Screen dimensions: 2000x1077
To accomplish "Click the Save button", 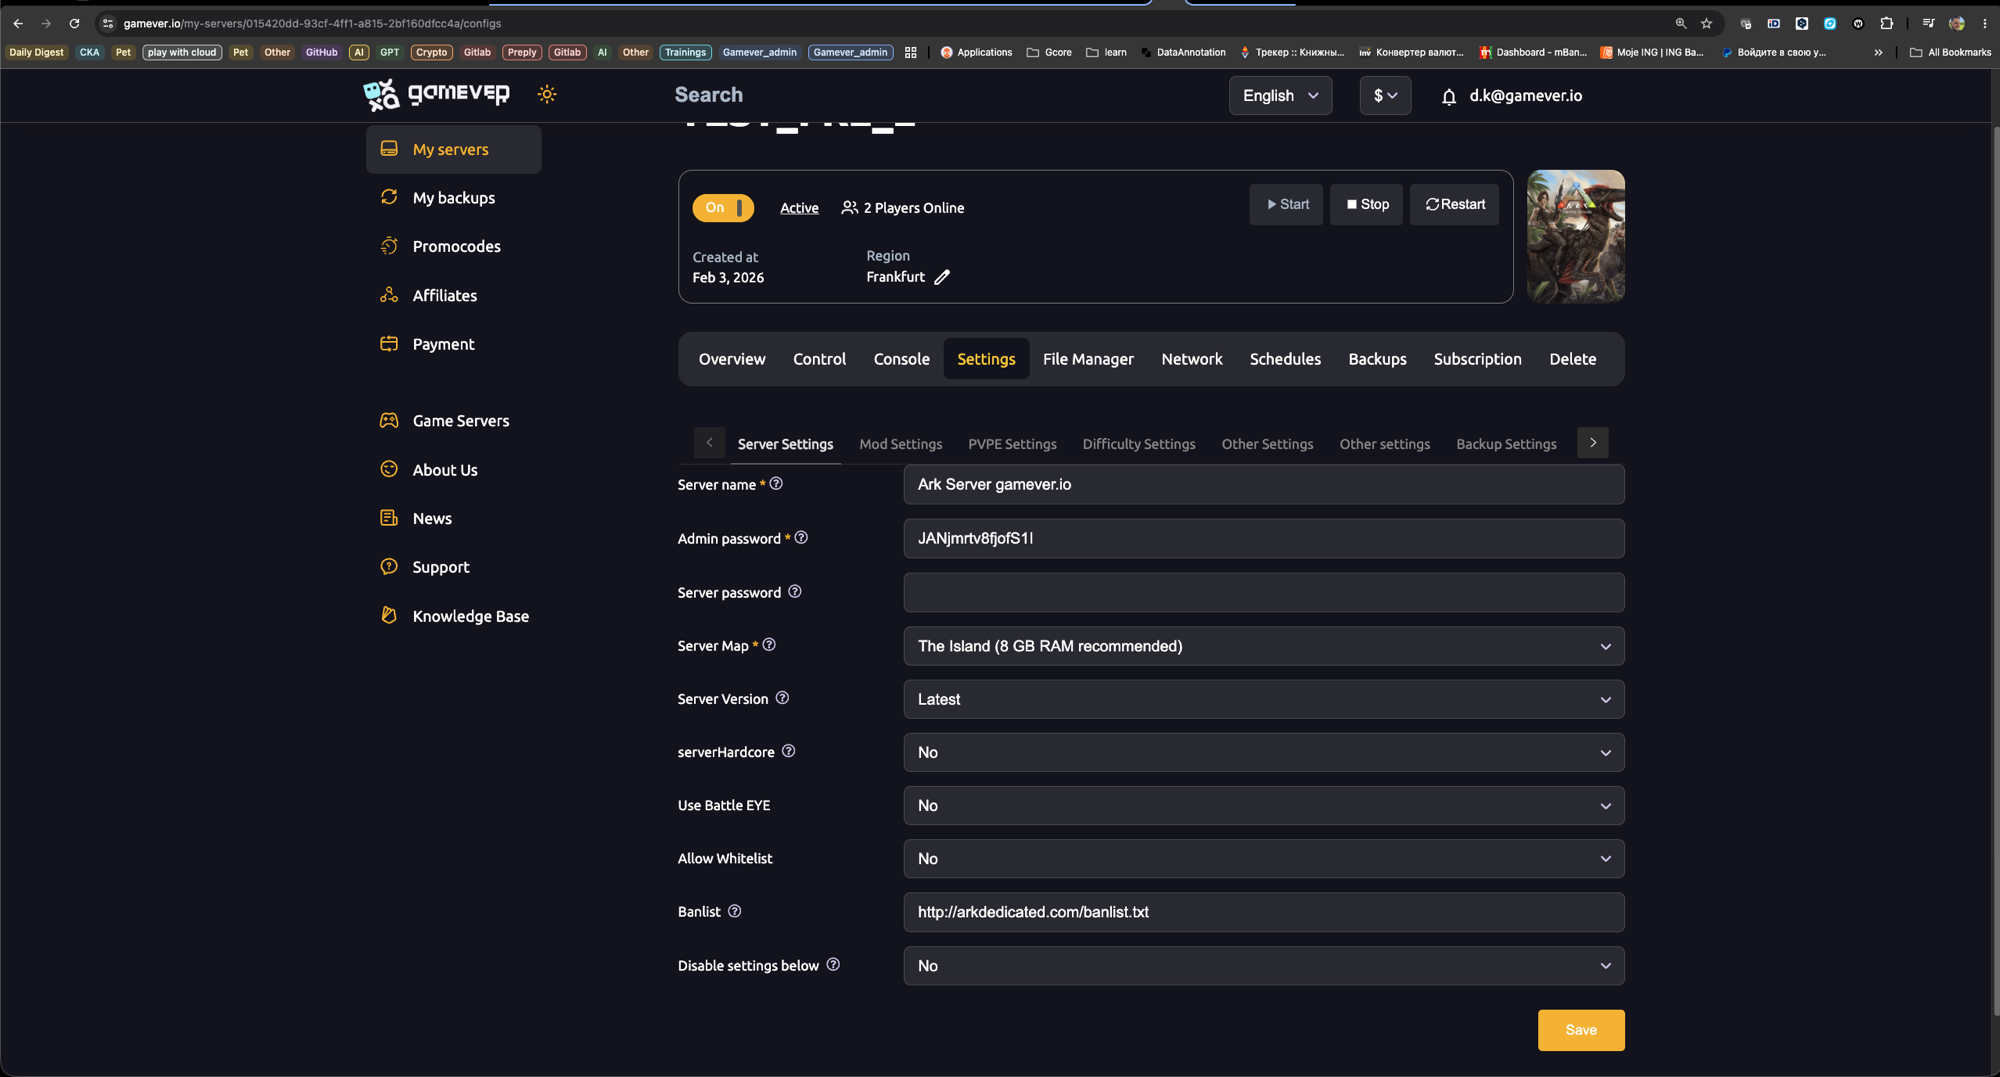I will (x=1581, y=1030).
